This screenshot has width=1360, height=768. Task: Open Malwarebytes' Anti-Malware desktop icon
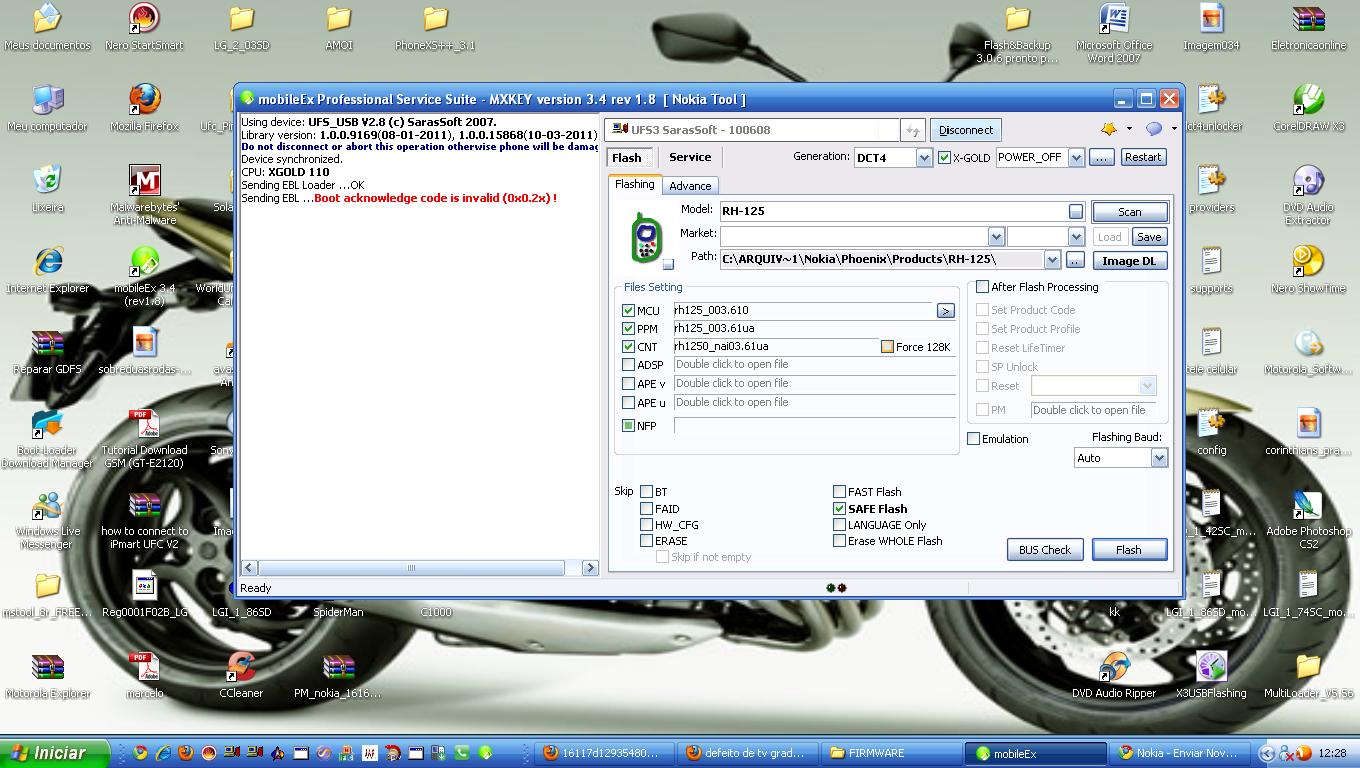coord(145,195)
